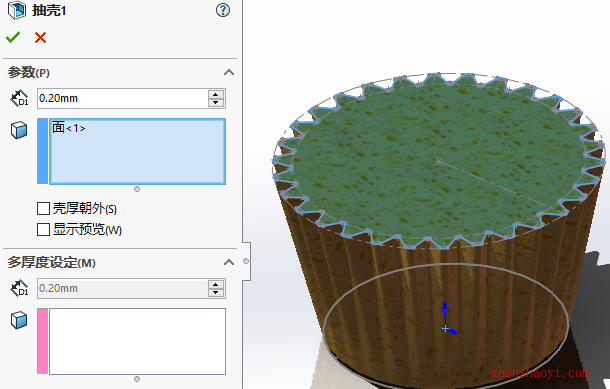Click the empty multi-thickness faces box

(x=137, y=342)
